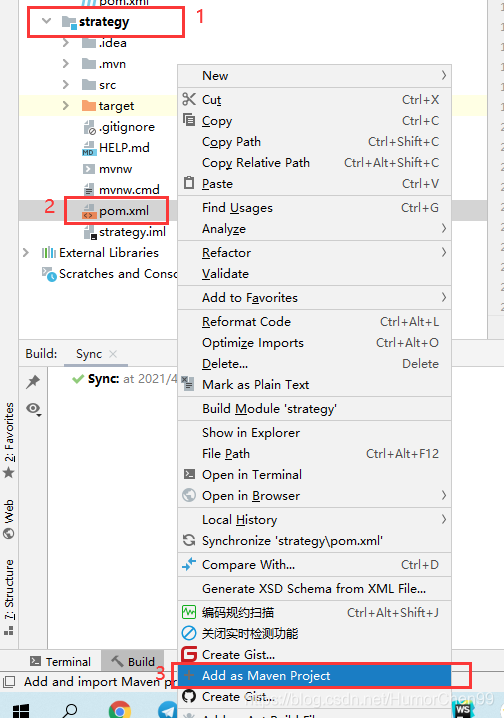Click the Synchronize refresh icon
The width and height of the screenshot is (504, 718).
189,540
